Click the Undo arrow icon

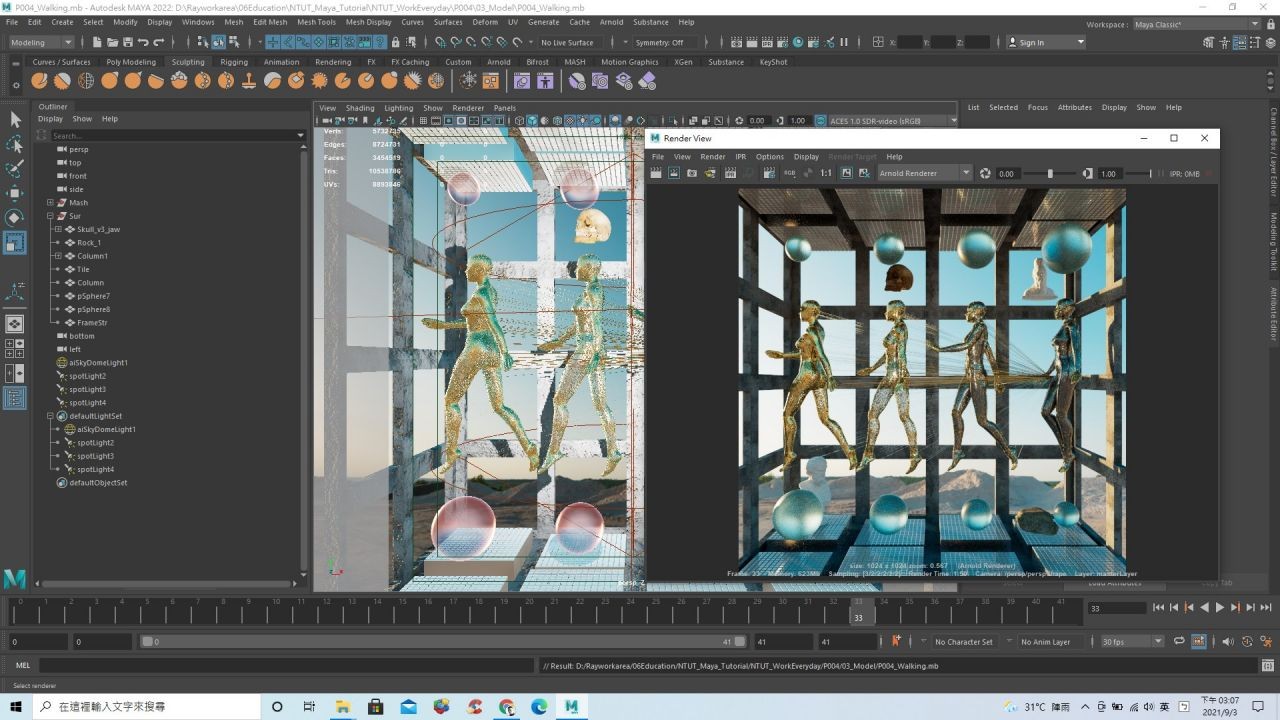coord(143,42)
